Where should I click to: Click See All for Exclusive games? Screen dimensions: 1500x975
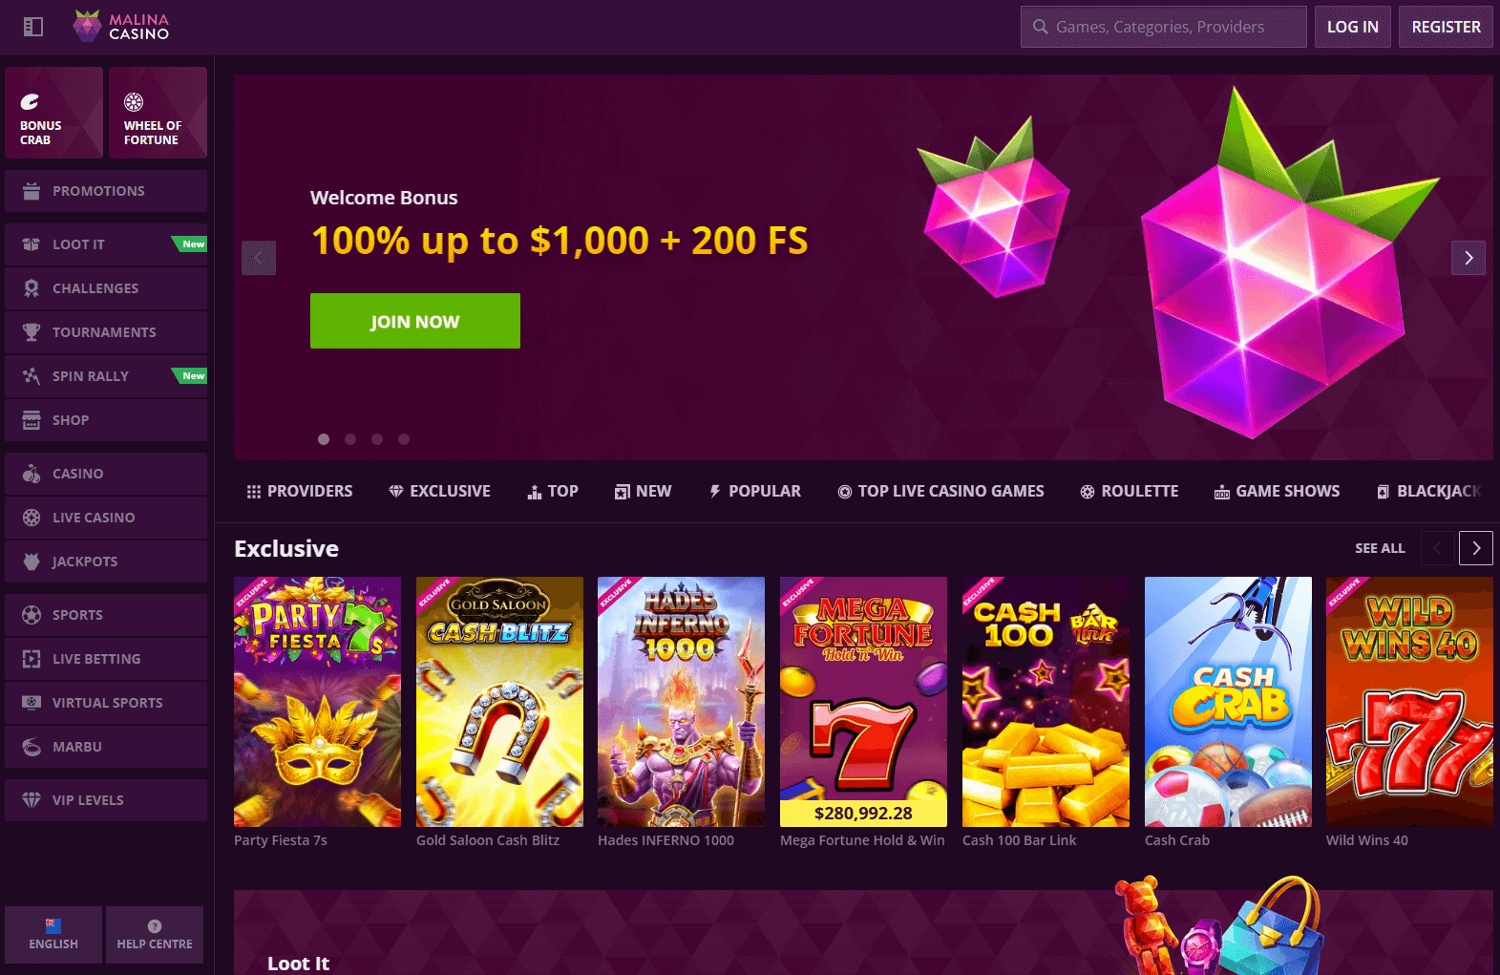click(1380, 548)
